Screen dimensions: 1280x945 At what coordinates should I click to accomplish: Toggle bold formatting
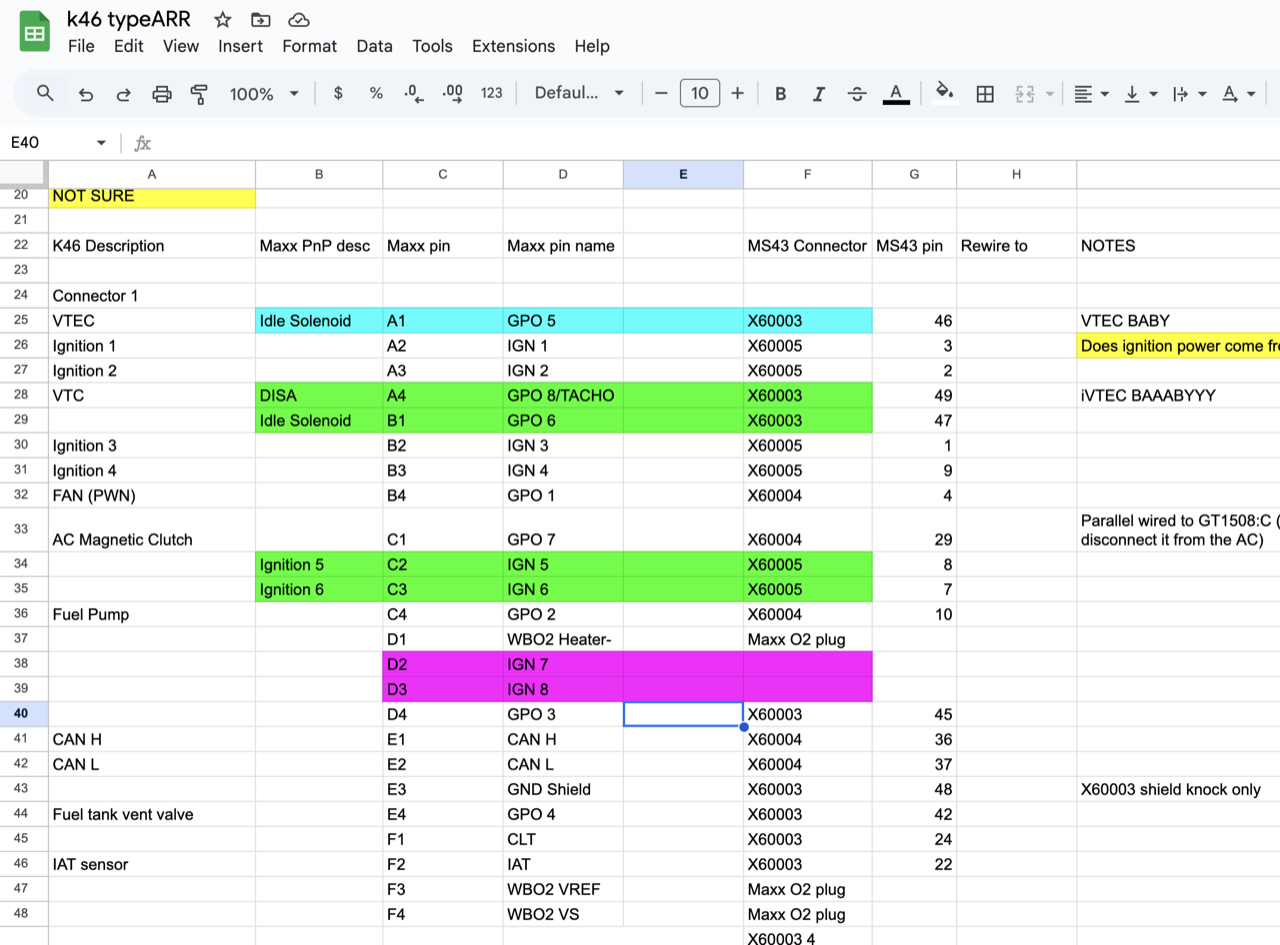point(780,94)
